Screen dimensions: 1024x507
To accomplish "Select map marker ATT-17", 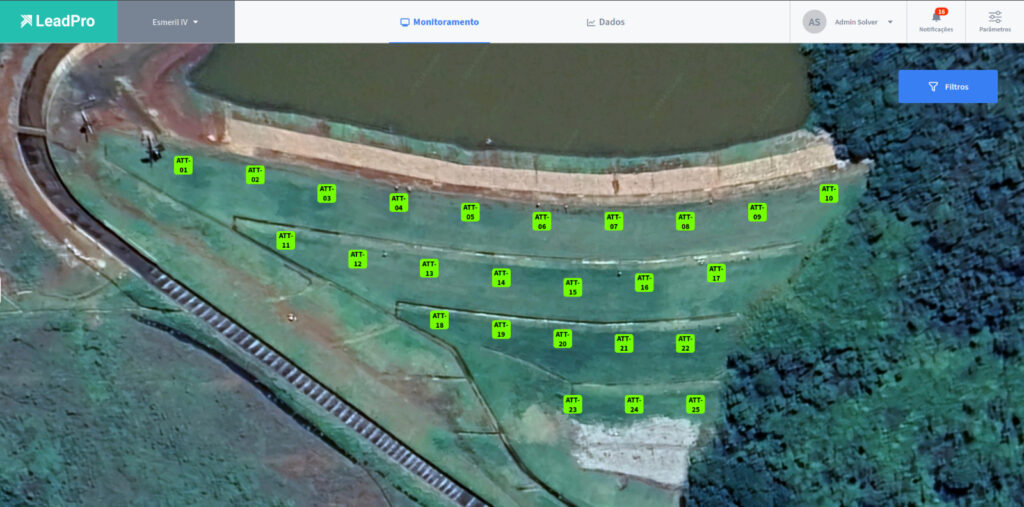I will pos(716,273).
